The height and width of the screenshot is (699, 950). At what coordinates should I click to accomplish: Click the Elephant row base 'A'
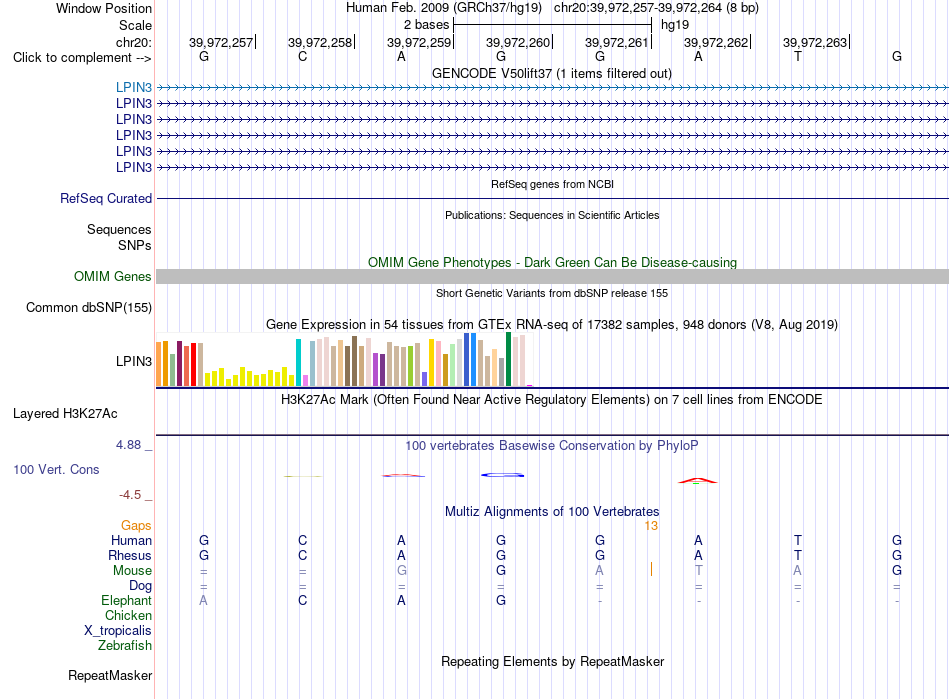[x=204, y=600]
